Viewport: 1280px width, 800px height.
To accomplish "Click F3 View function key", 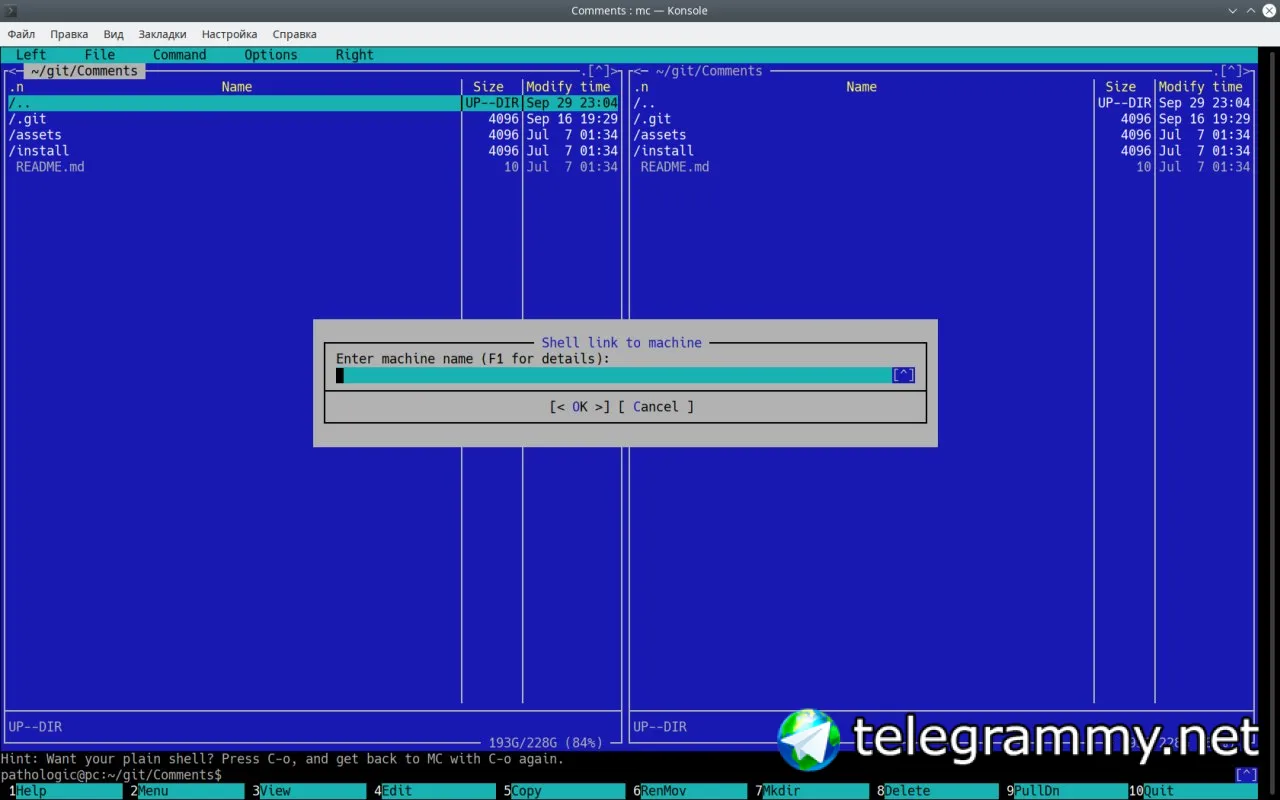I will click(x=309, y=791).
